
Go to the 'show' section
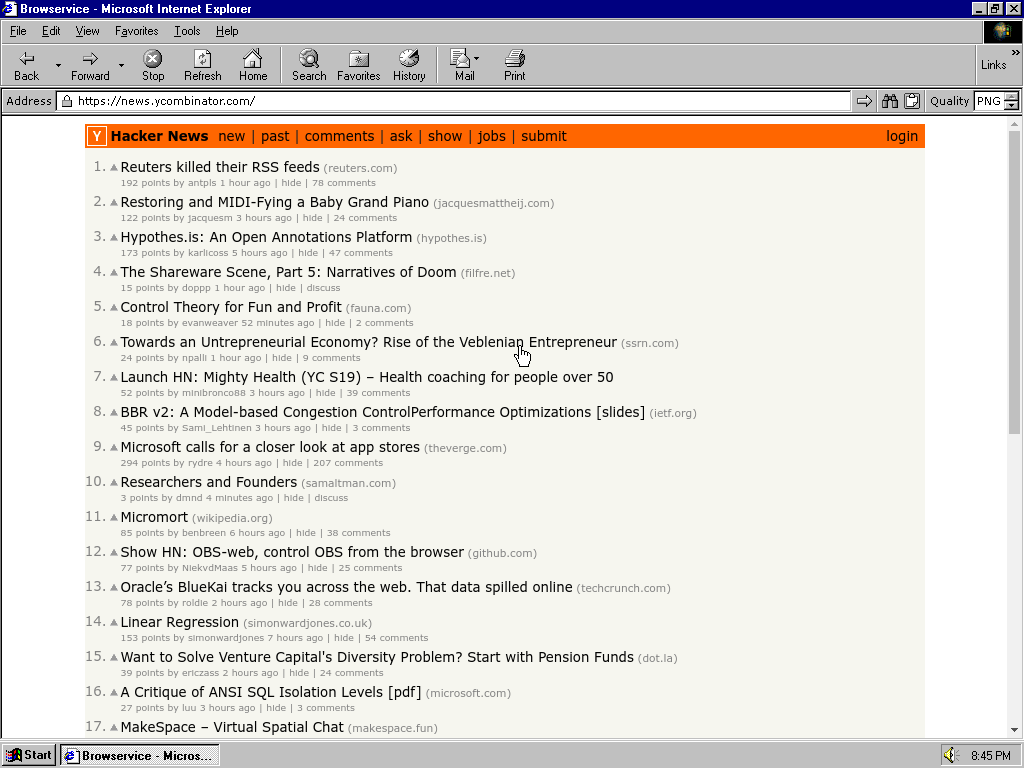[x=445, y=136]
